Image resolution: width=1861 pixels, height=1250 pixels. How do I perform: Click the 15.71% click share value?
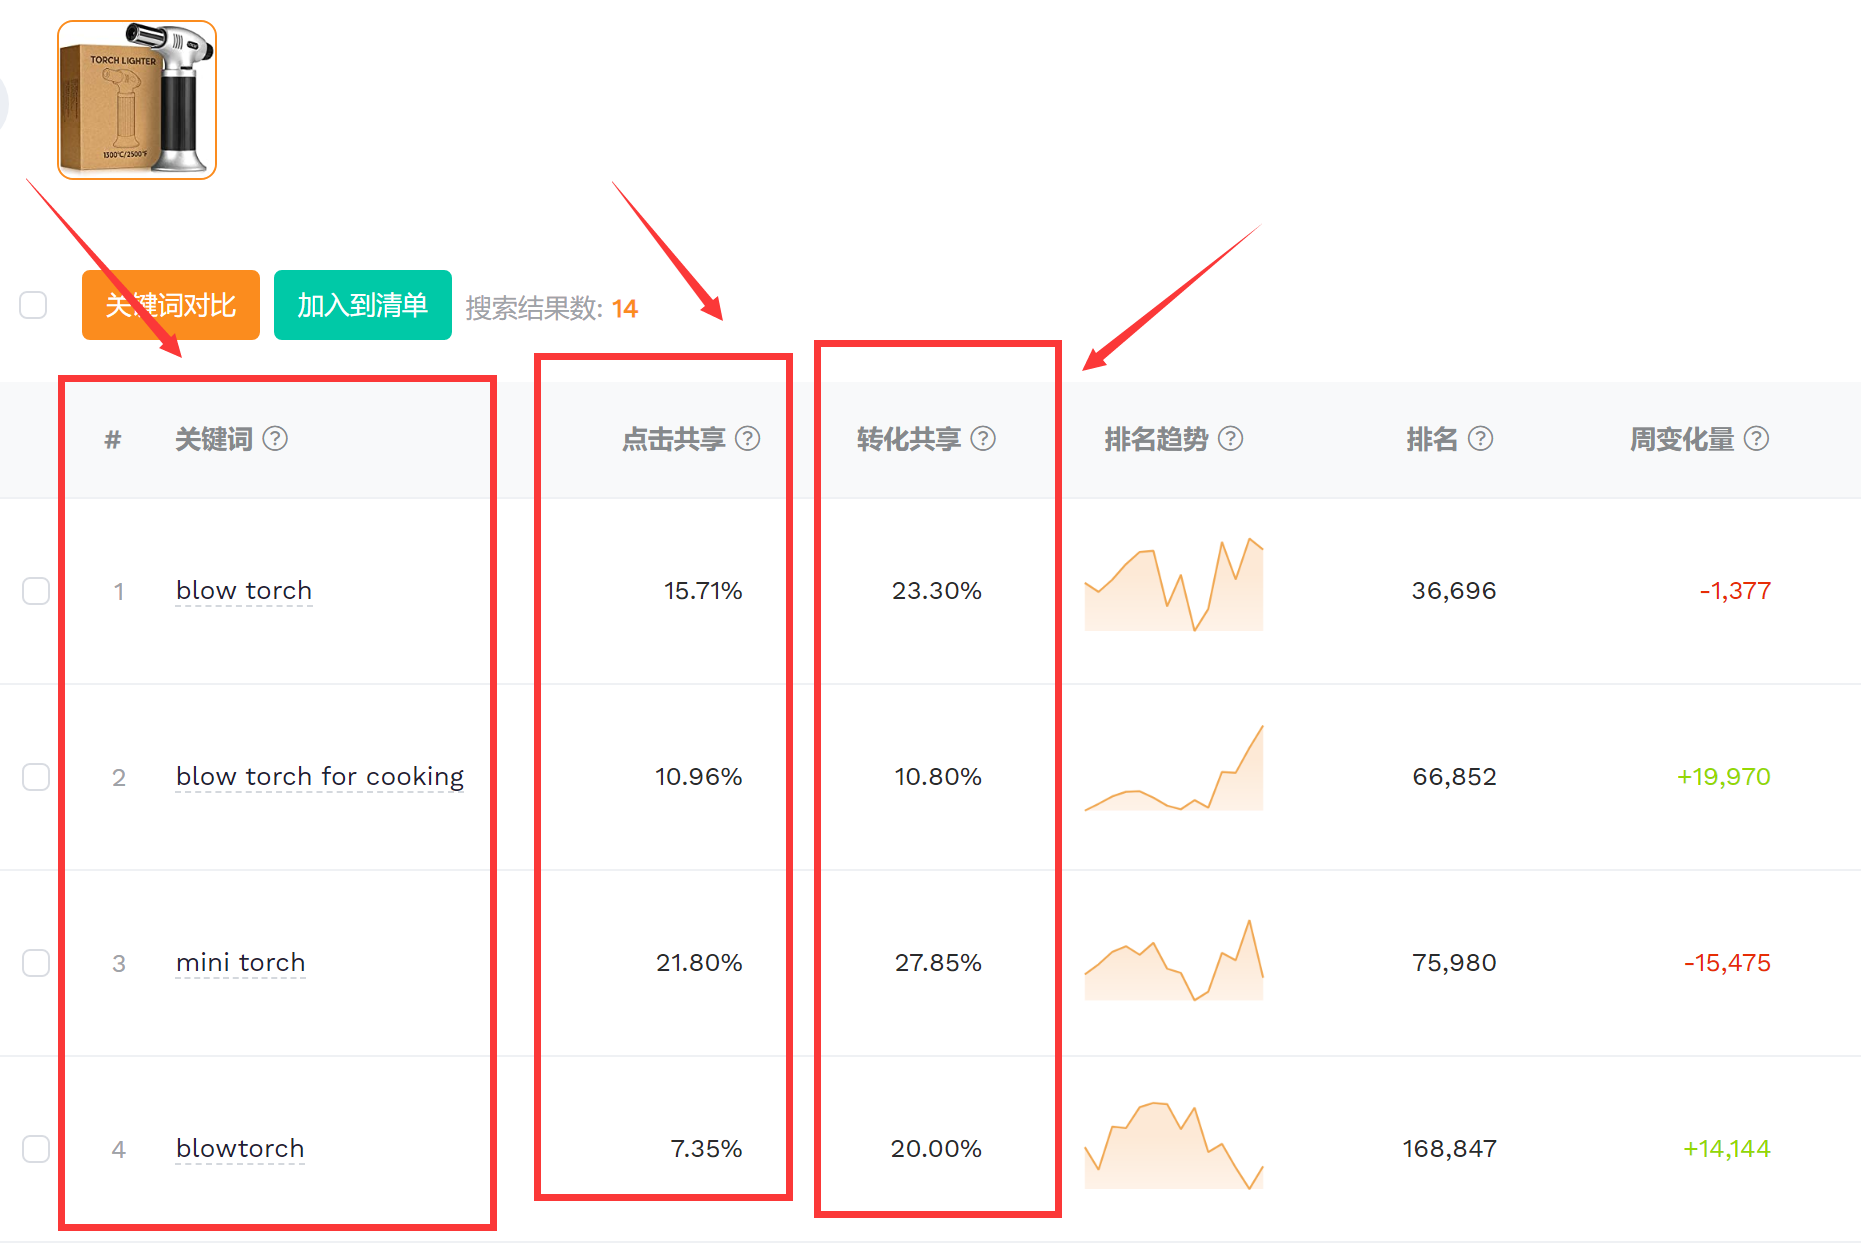pos(703,591)
